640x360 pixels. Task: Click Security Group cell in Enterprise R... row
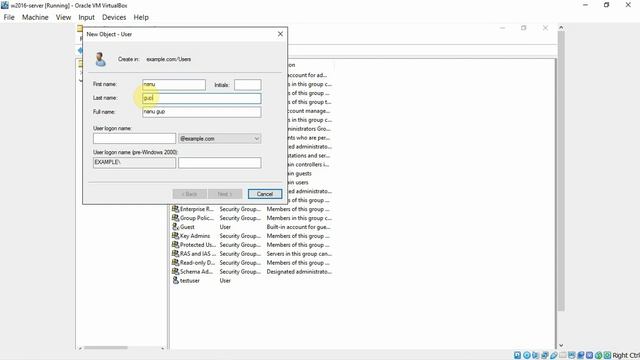[x=240, y=209]
